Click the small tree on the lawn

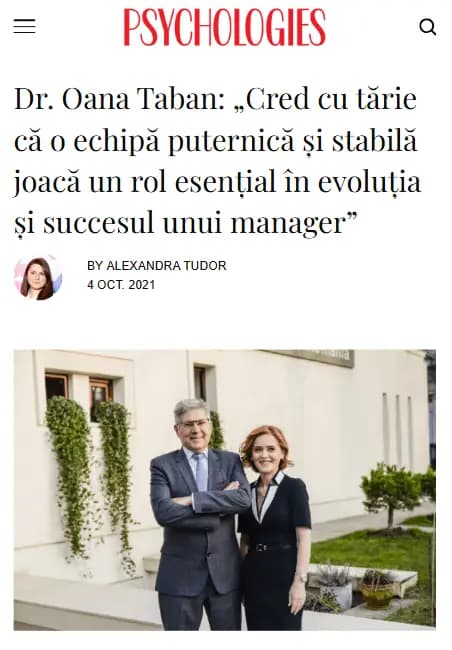[x=390, y=495]
